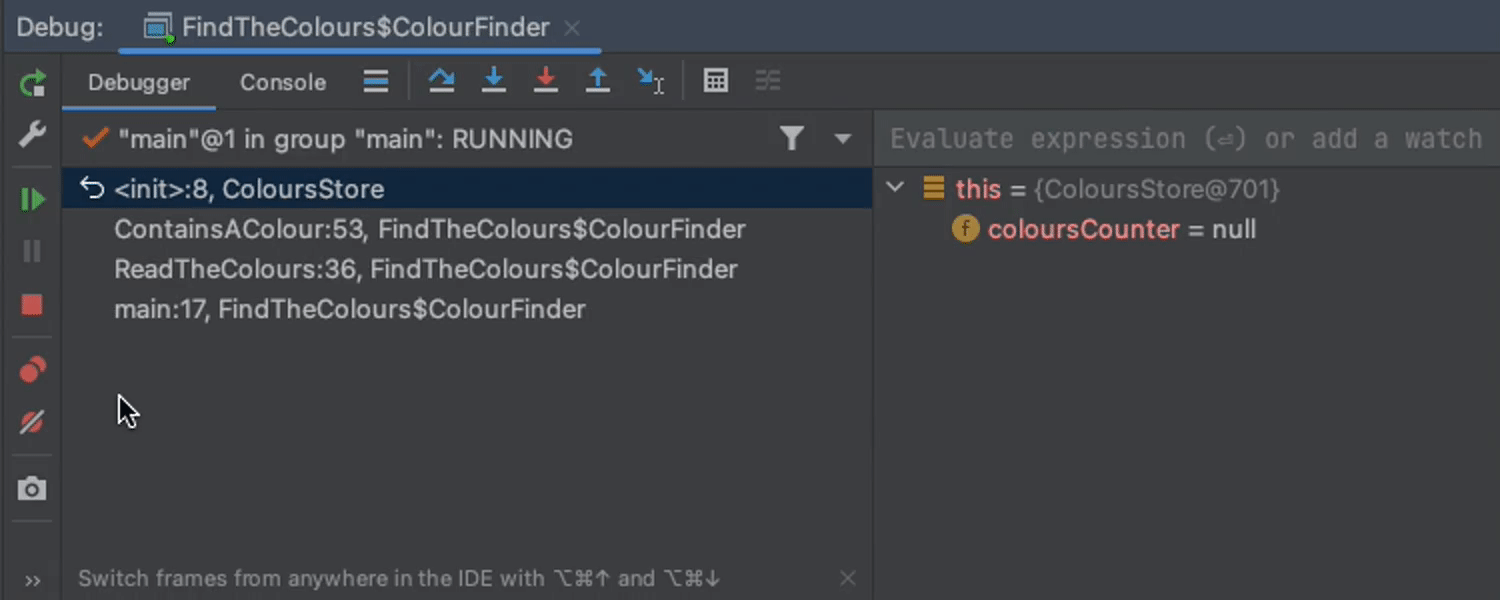Click the Resume Program icon
This screenshot has width=1500, height=600.
(x=33, y=200)
